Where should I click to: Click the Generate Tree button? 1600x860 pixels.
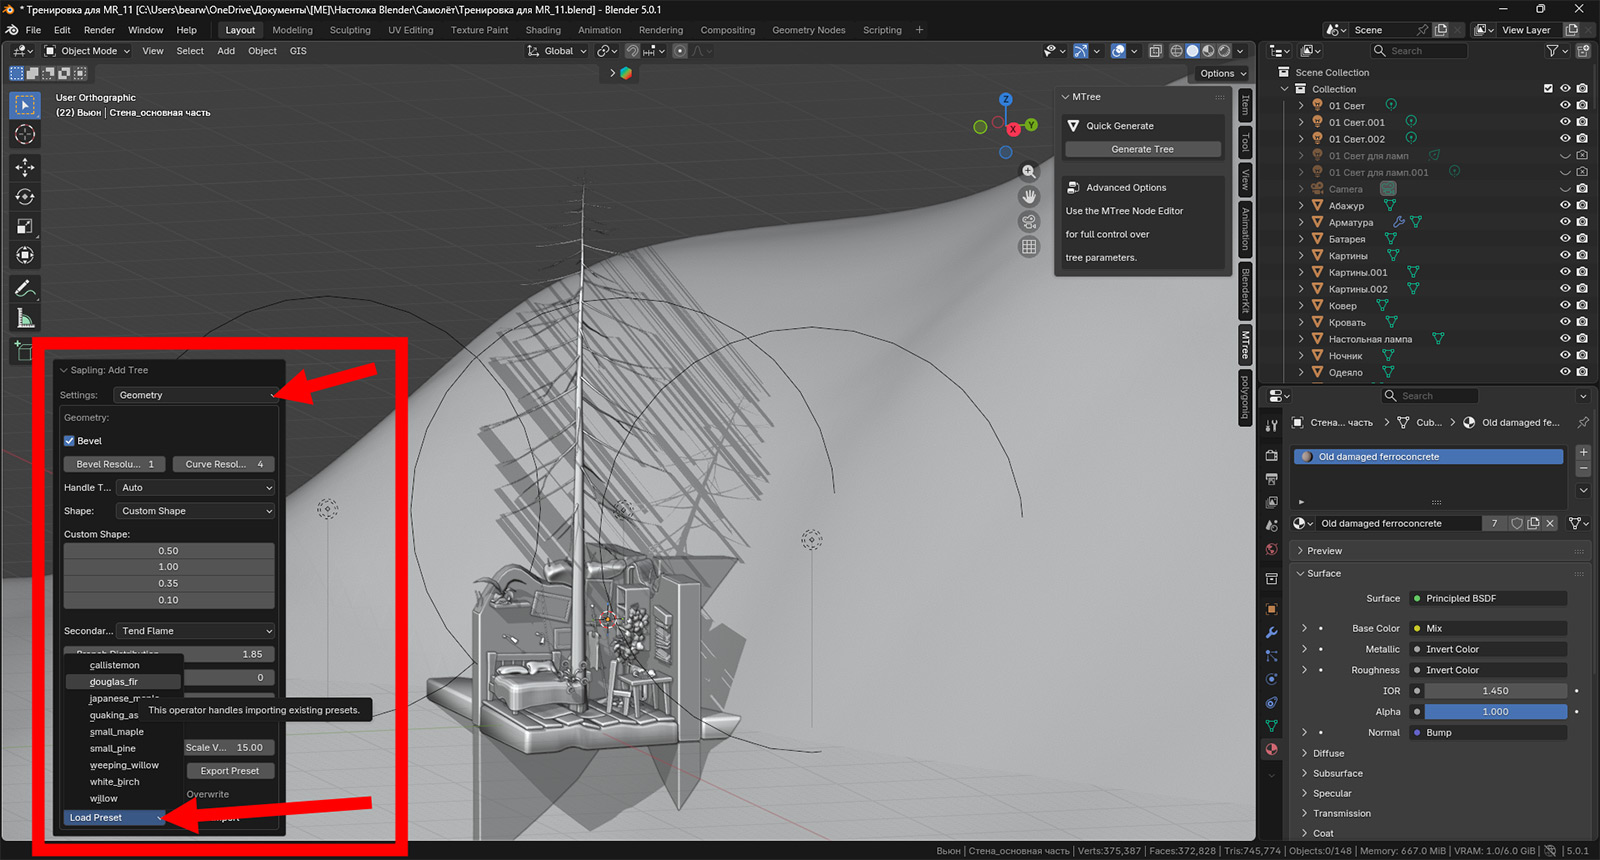[x=1142, y=149]
